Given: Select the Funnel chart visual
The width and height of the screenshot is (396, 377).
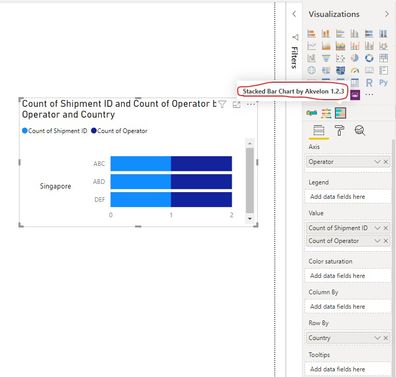Looking at the screenshot, I should [326, 58].
